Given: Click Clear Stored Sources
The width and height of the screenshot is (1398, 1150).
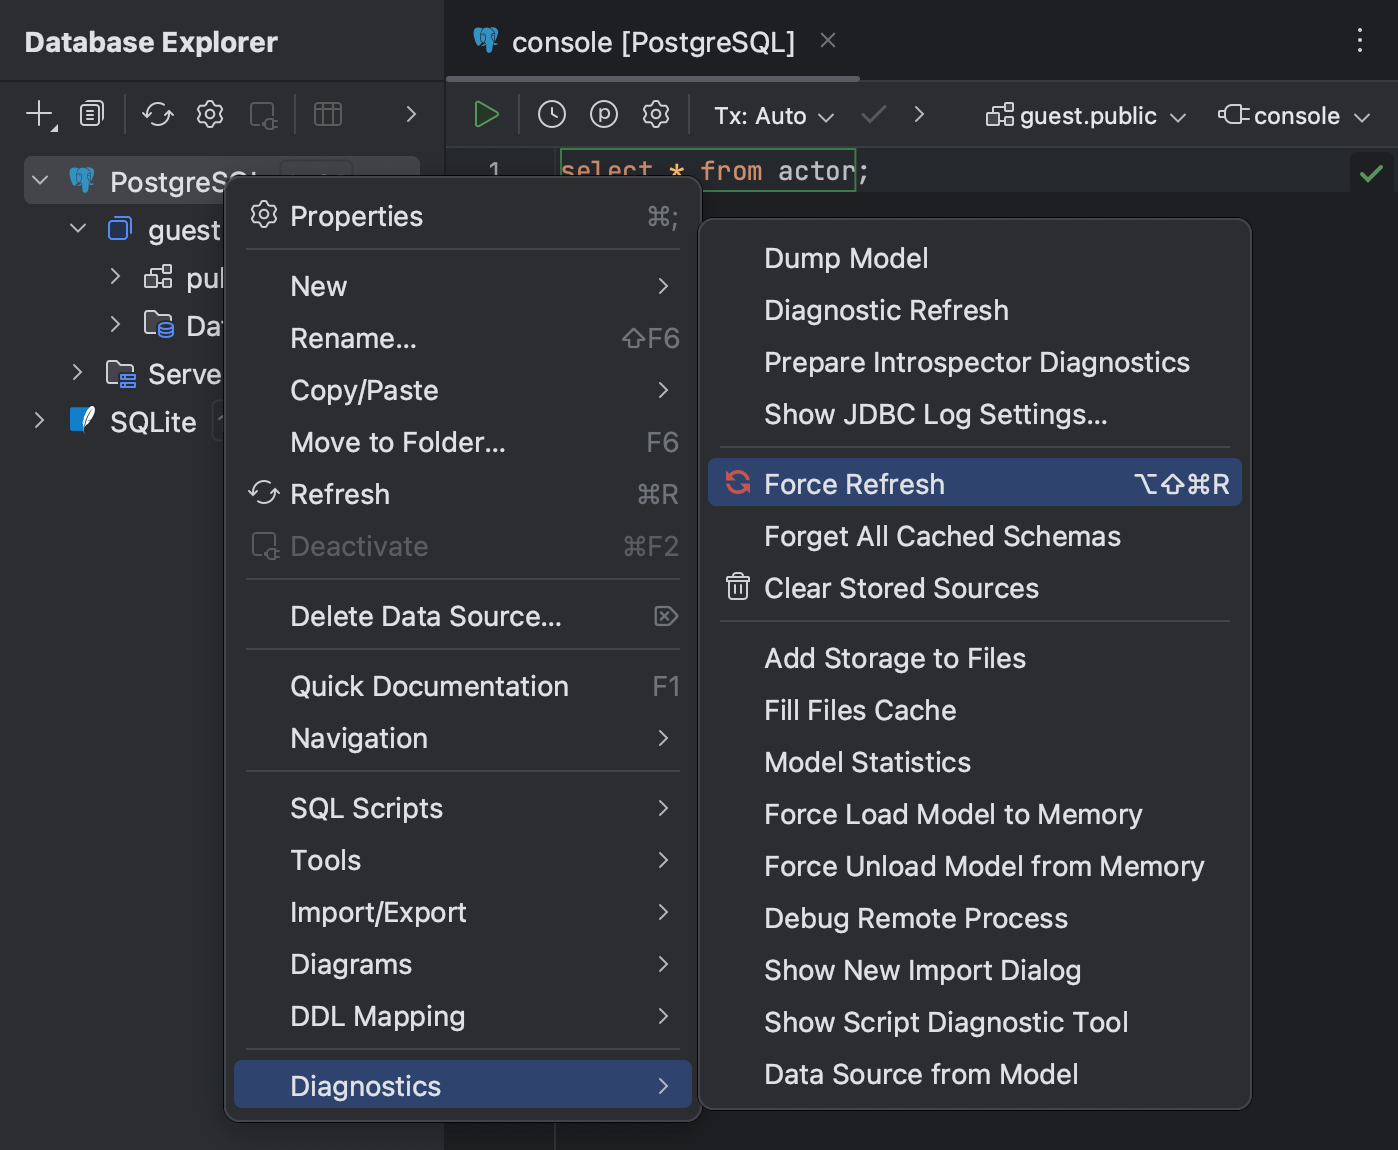Looking at the screenshot, I should pos(901,588).
